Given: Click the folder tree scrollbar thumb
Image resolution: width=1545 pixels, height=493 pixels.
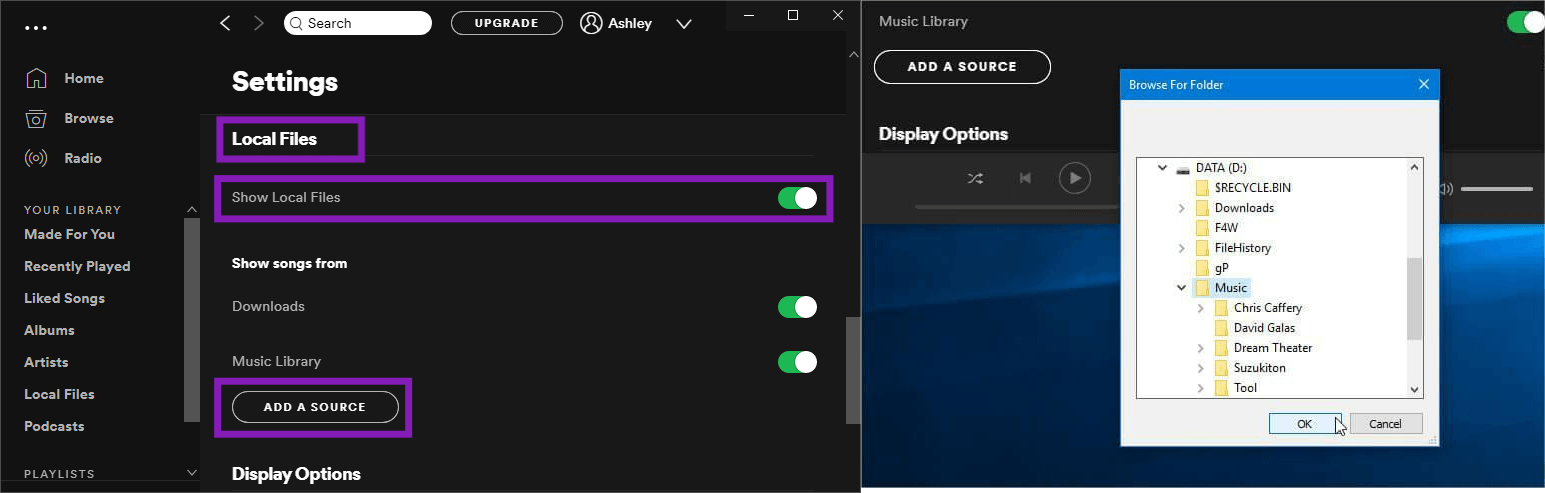Looking at the screenshot, I should coord(1414,298).
